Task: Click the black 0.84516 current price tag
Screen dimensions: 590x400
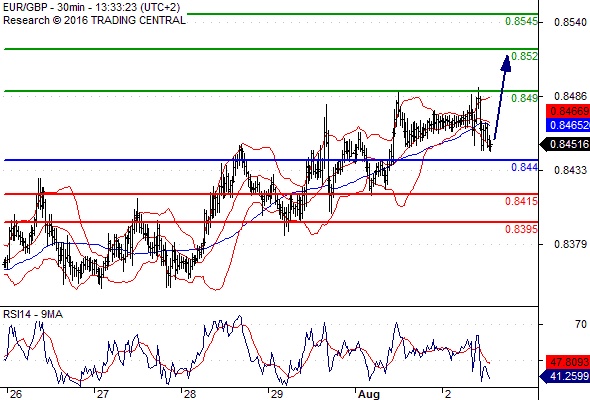Action: [565, 144]
